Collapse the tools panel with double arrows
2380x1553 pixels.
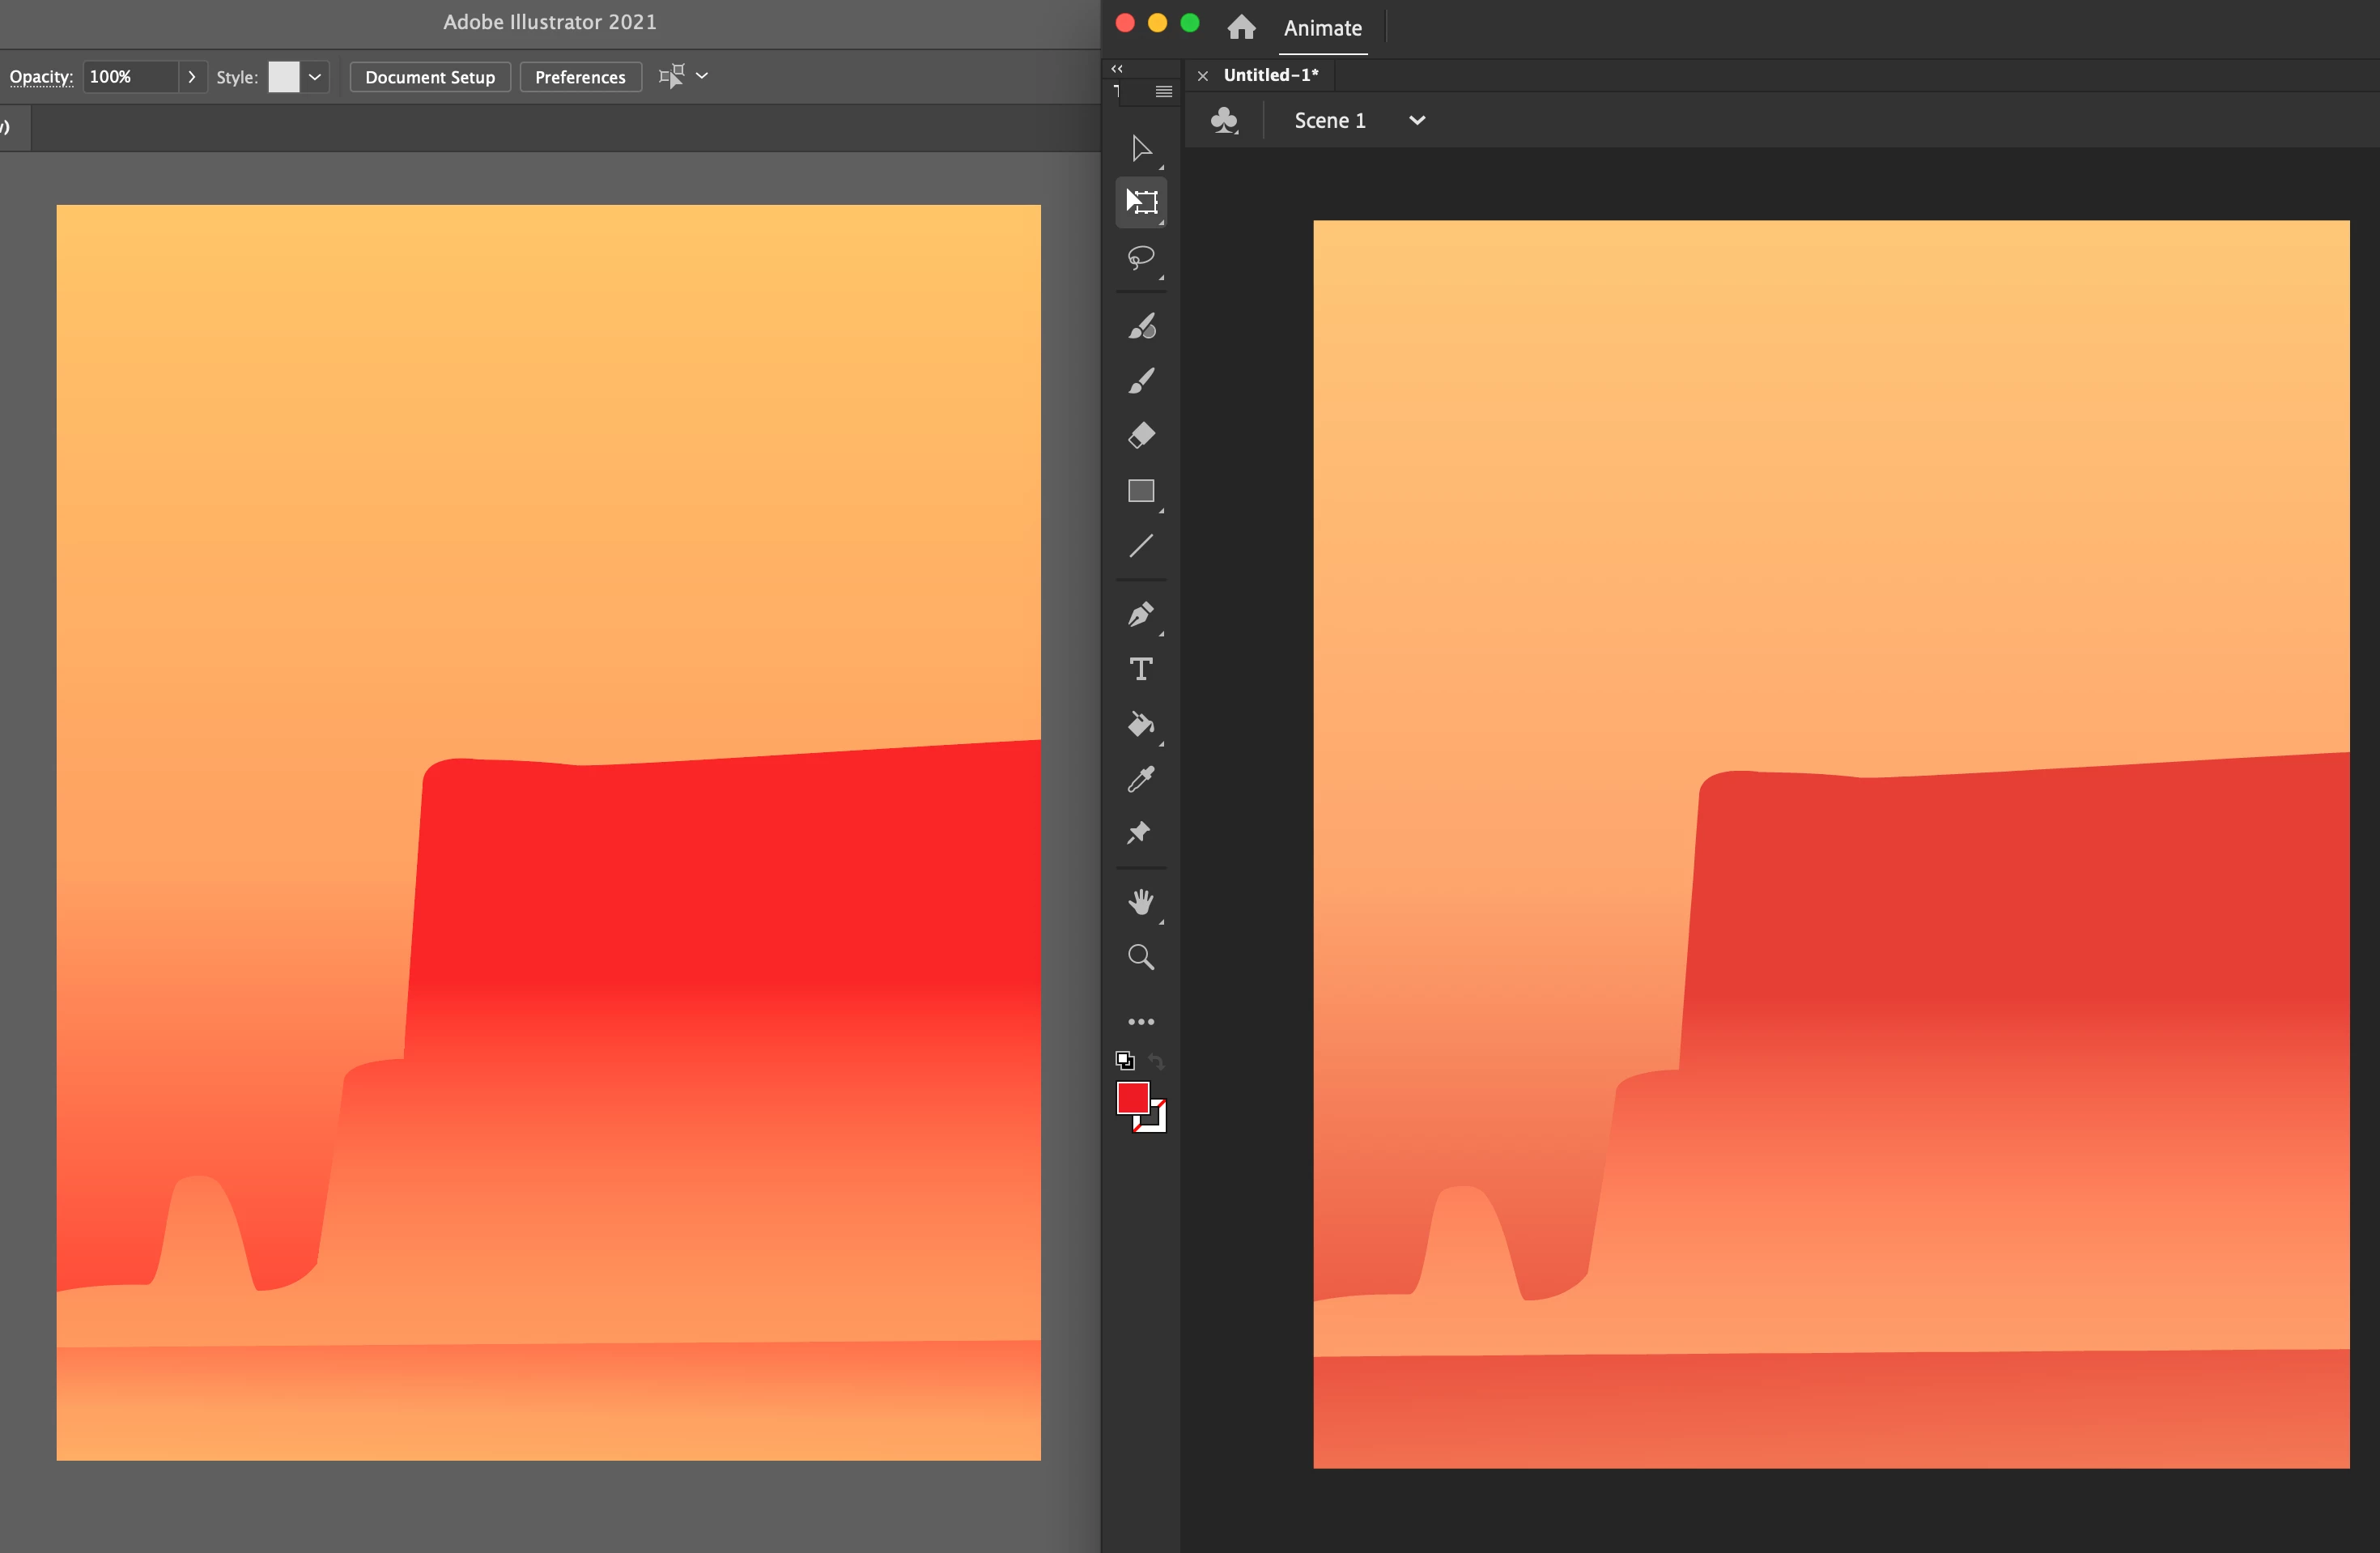click(x=1117, y=69)
